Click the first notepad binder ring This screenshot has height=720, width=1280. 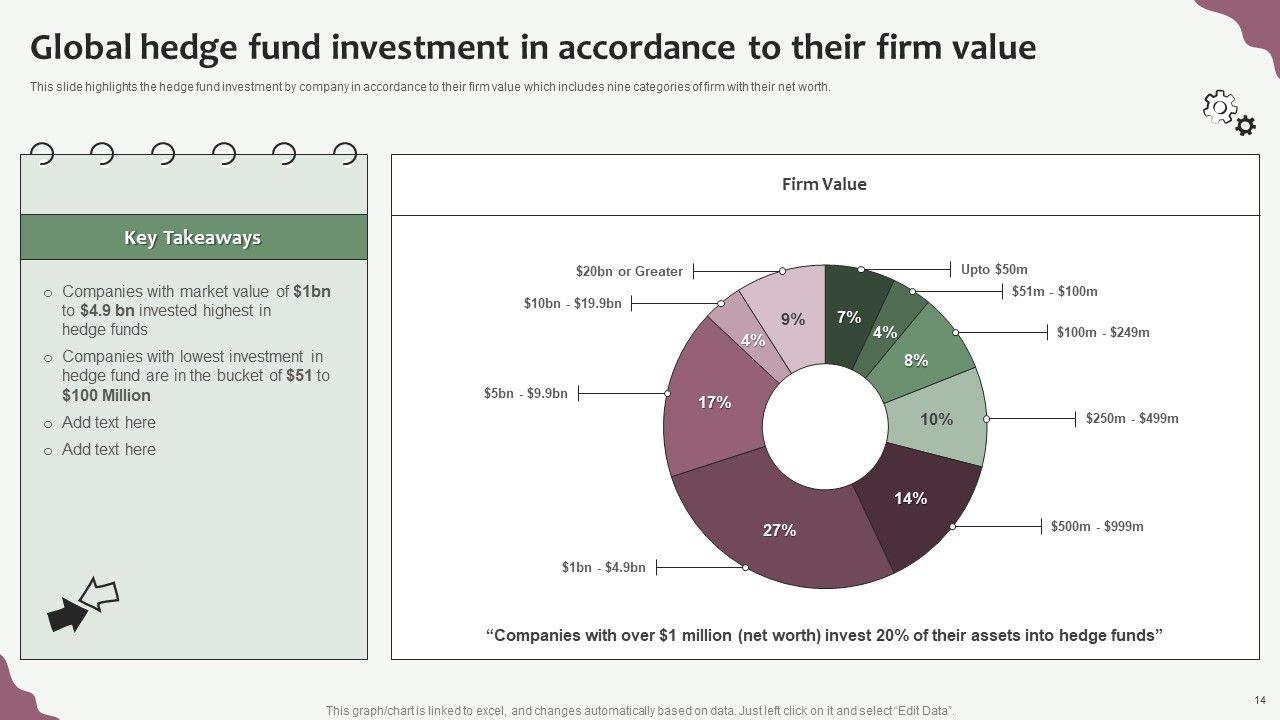pos(42,154)
